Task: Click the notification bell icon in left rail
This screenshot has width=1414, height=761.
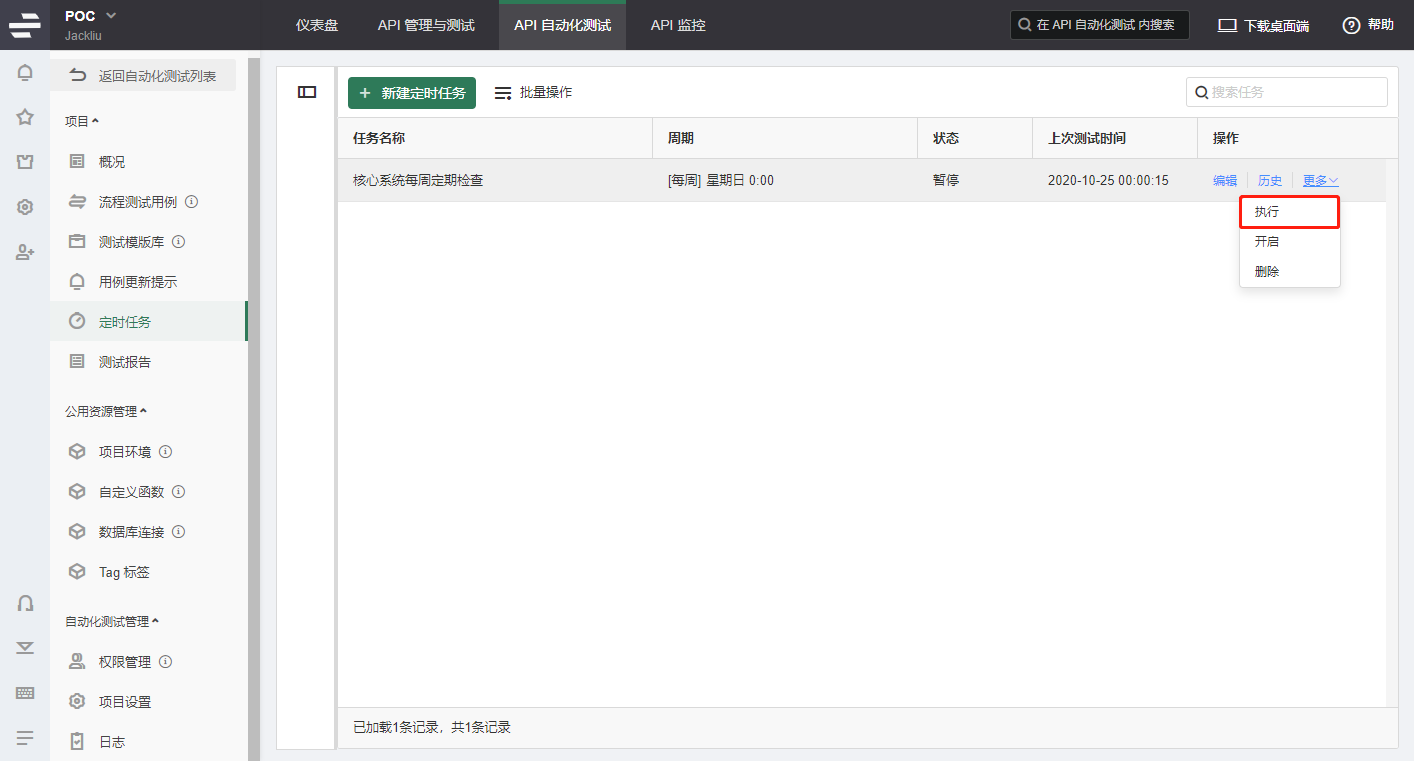Action: click(25, 73)
